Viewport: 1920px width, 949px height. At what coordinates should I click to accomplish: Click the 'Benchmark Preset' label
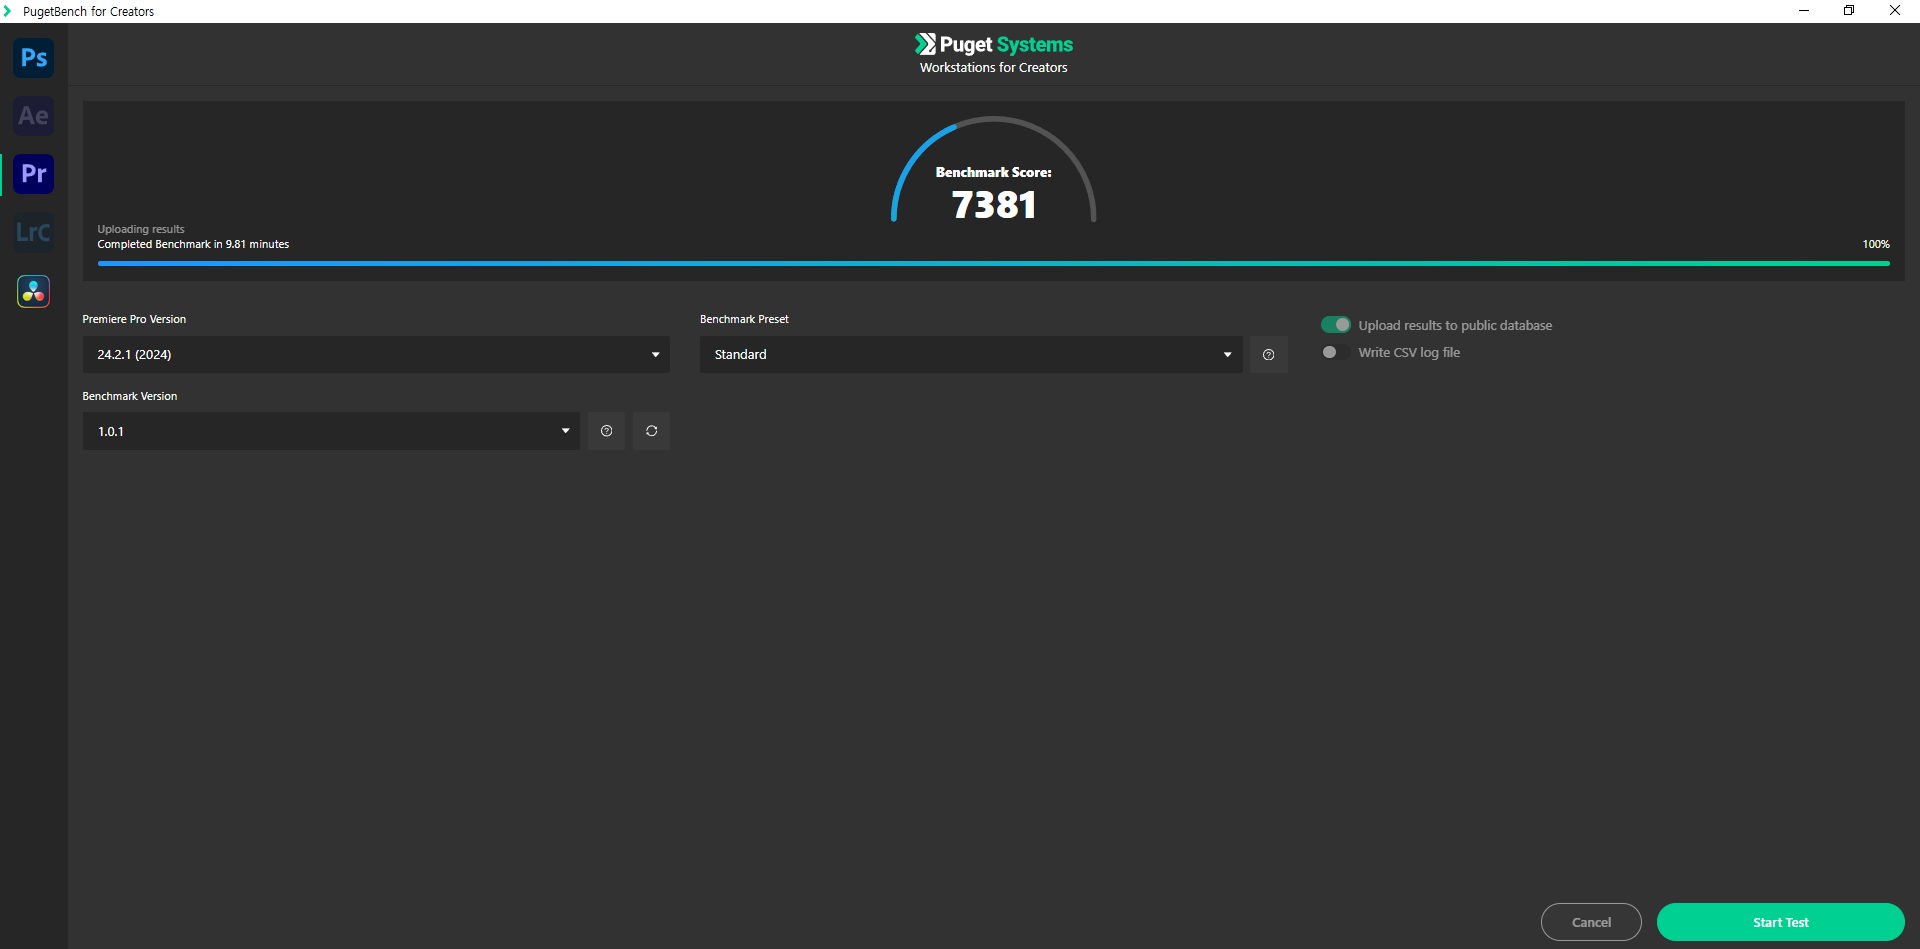(744, 319)
